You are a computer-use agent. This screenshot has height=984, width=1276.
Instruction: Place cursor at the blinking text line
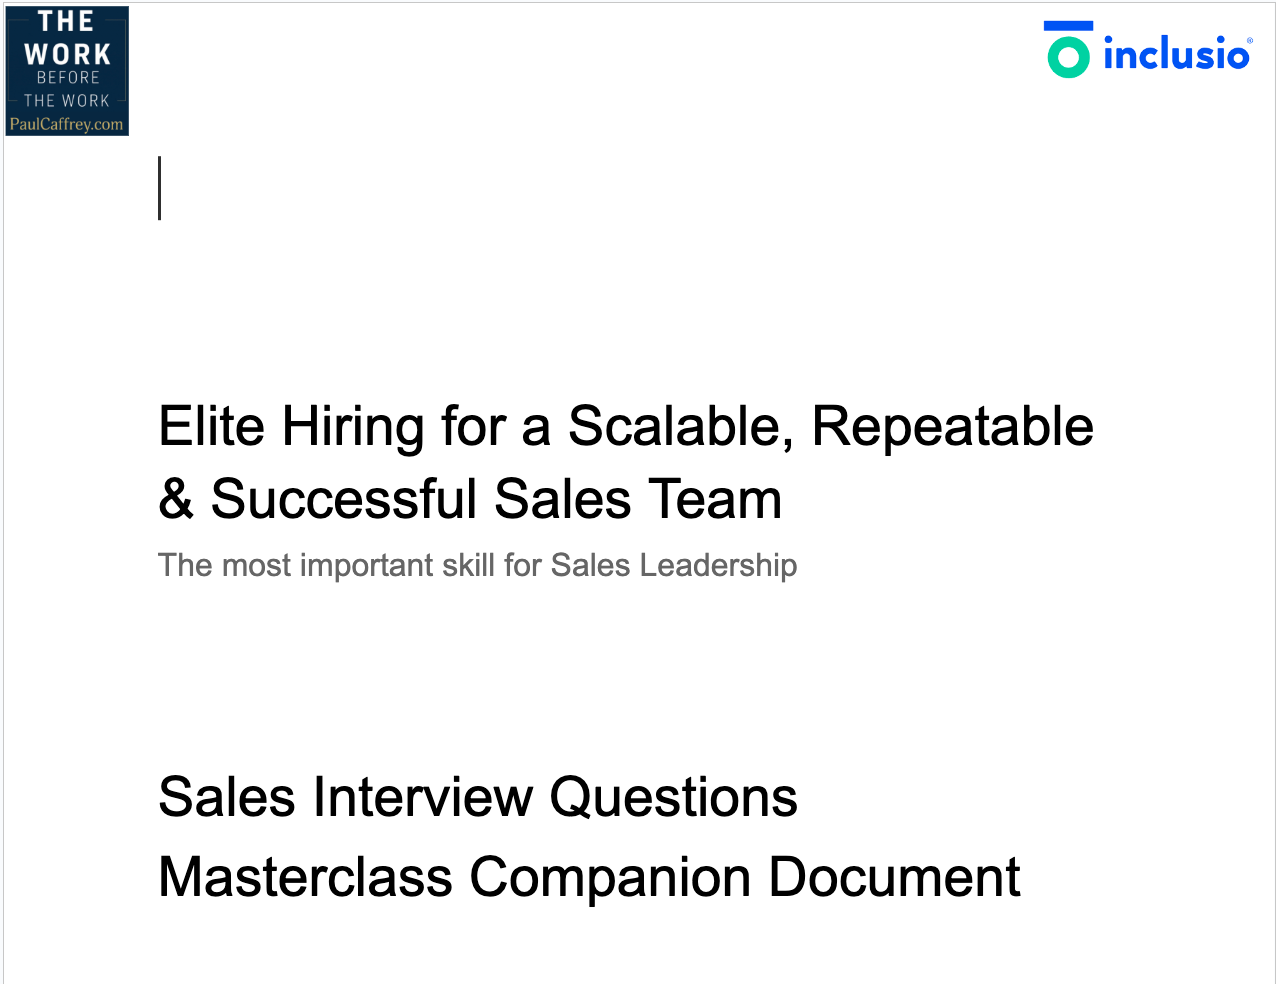pos(160,188)
